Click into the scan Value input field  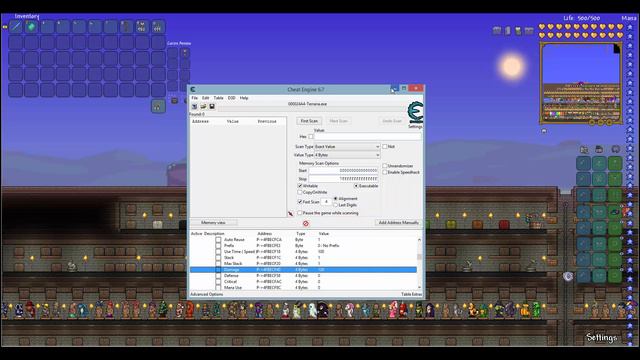click(x=367, y=137)
